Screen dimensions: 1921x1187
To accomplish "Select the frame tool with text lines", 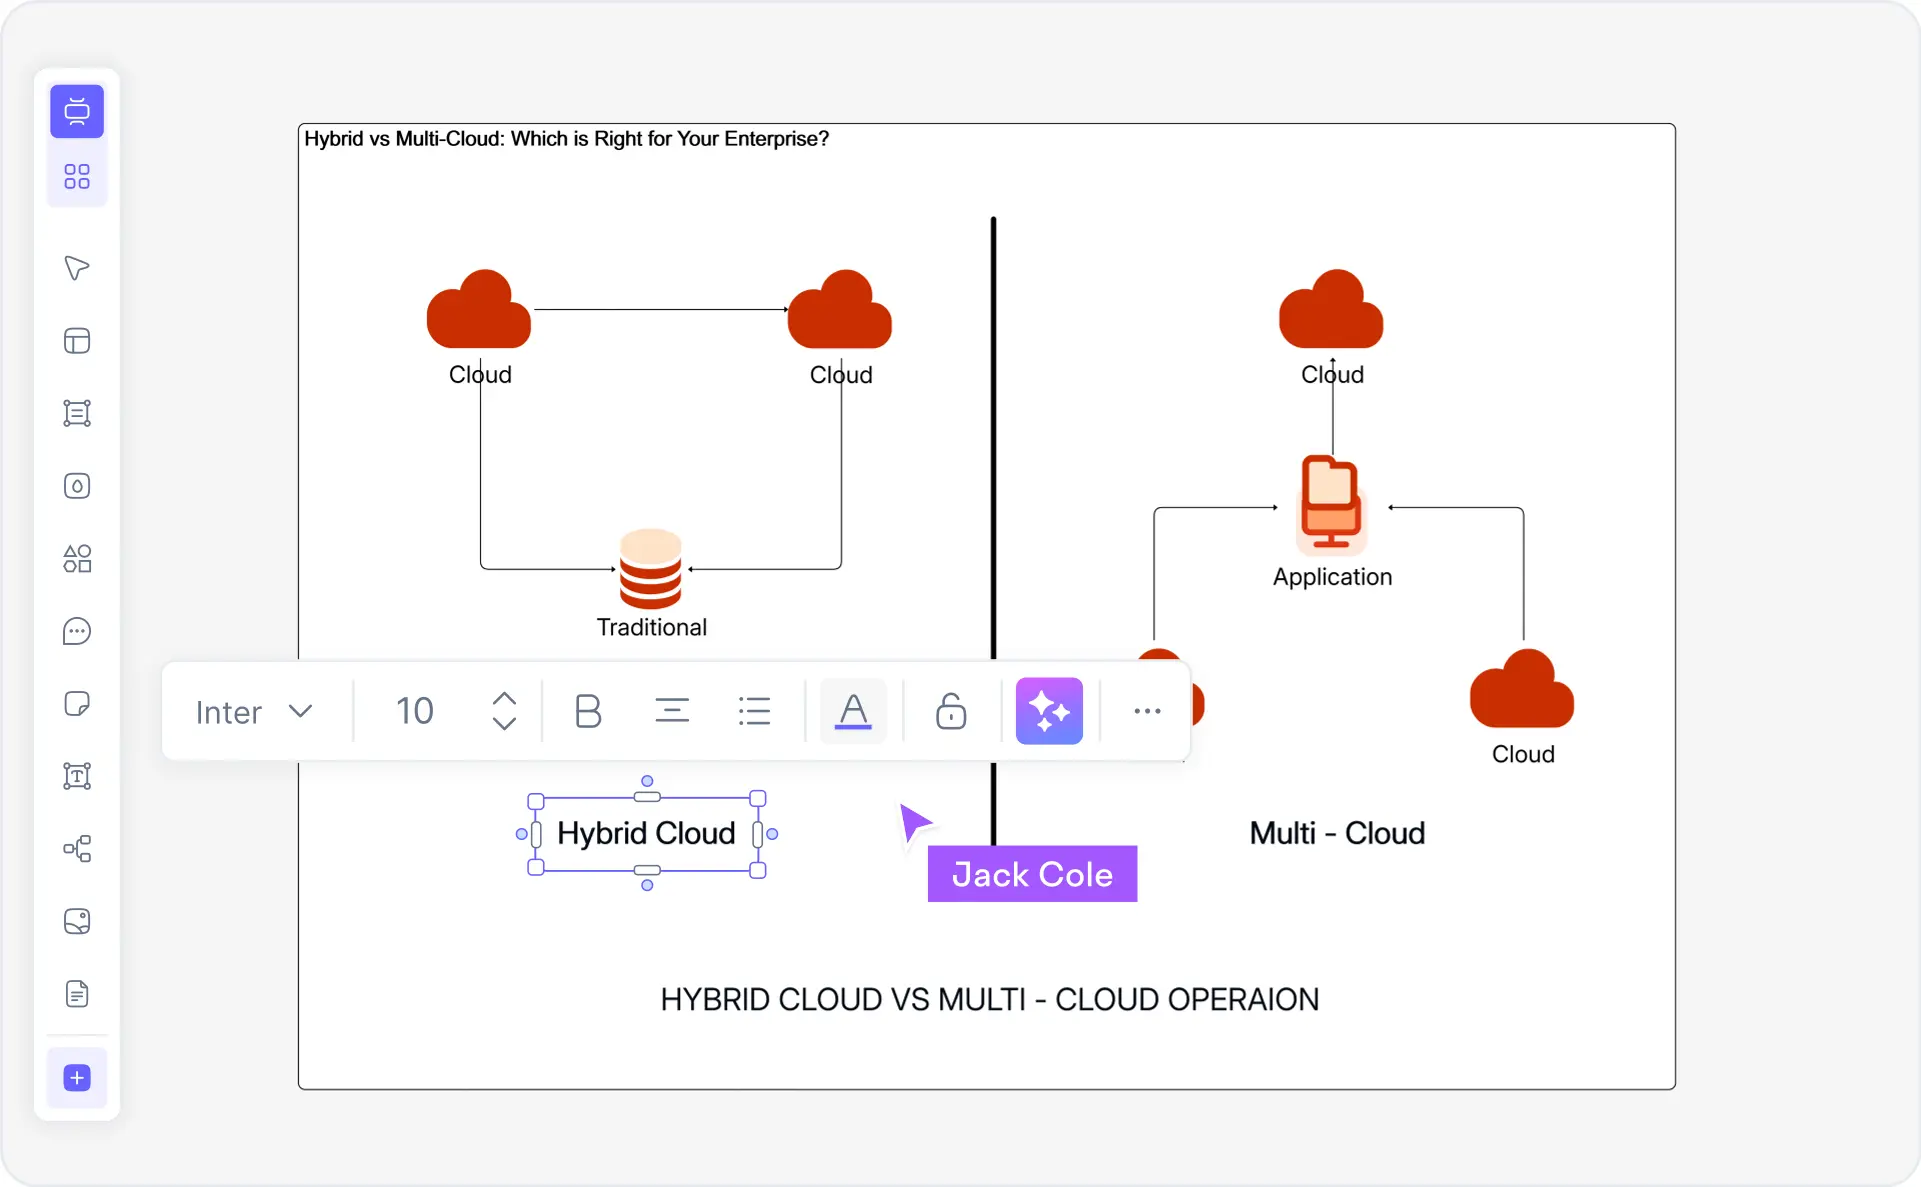I will (77, 413).
